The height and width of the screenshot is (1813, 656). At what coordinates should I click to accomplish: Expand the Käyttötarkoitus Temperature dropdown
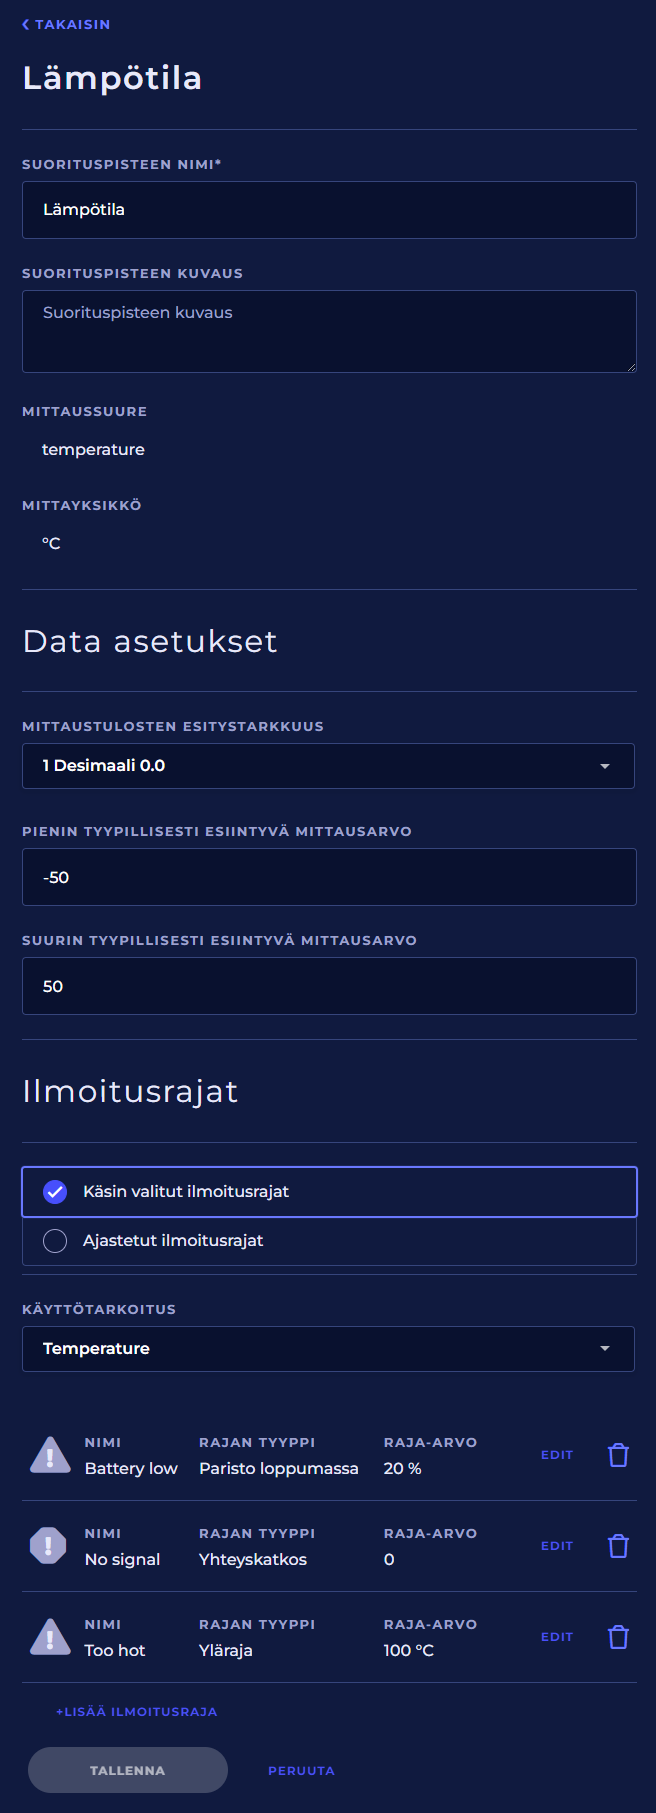coord(328,1349)
